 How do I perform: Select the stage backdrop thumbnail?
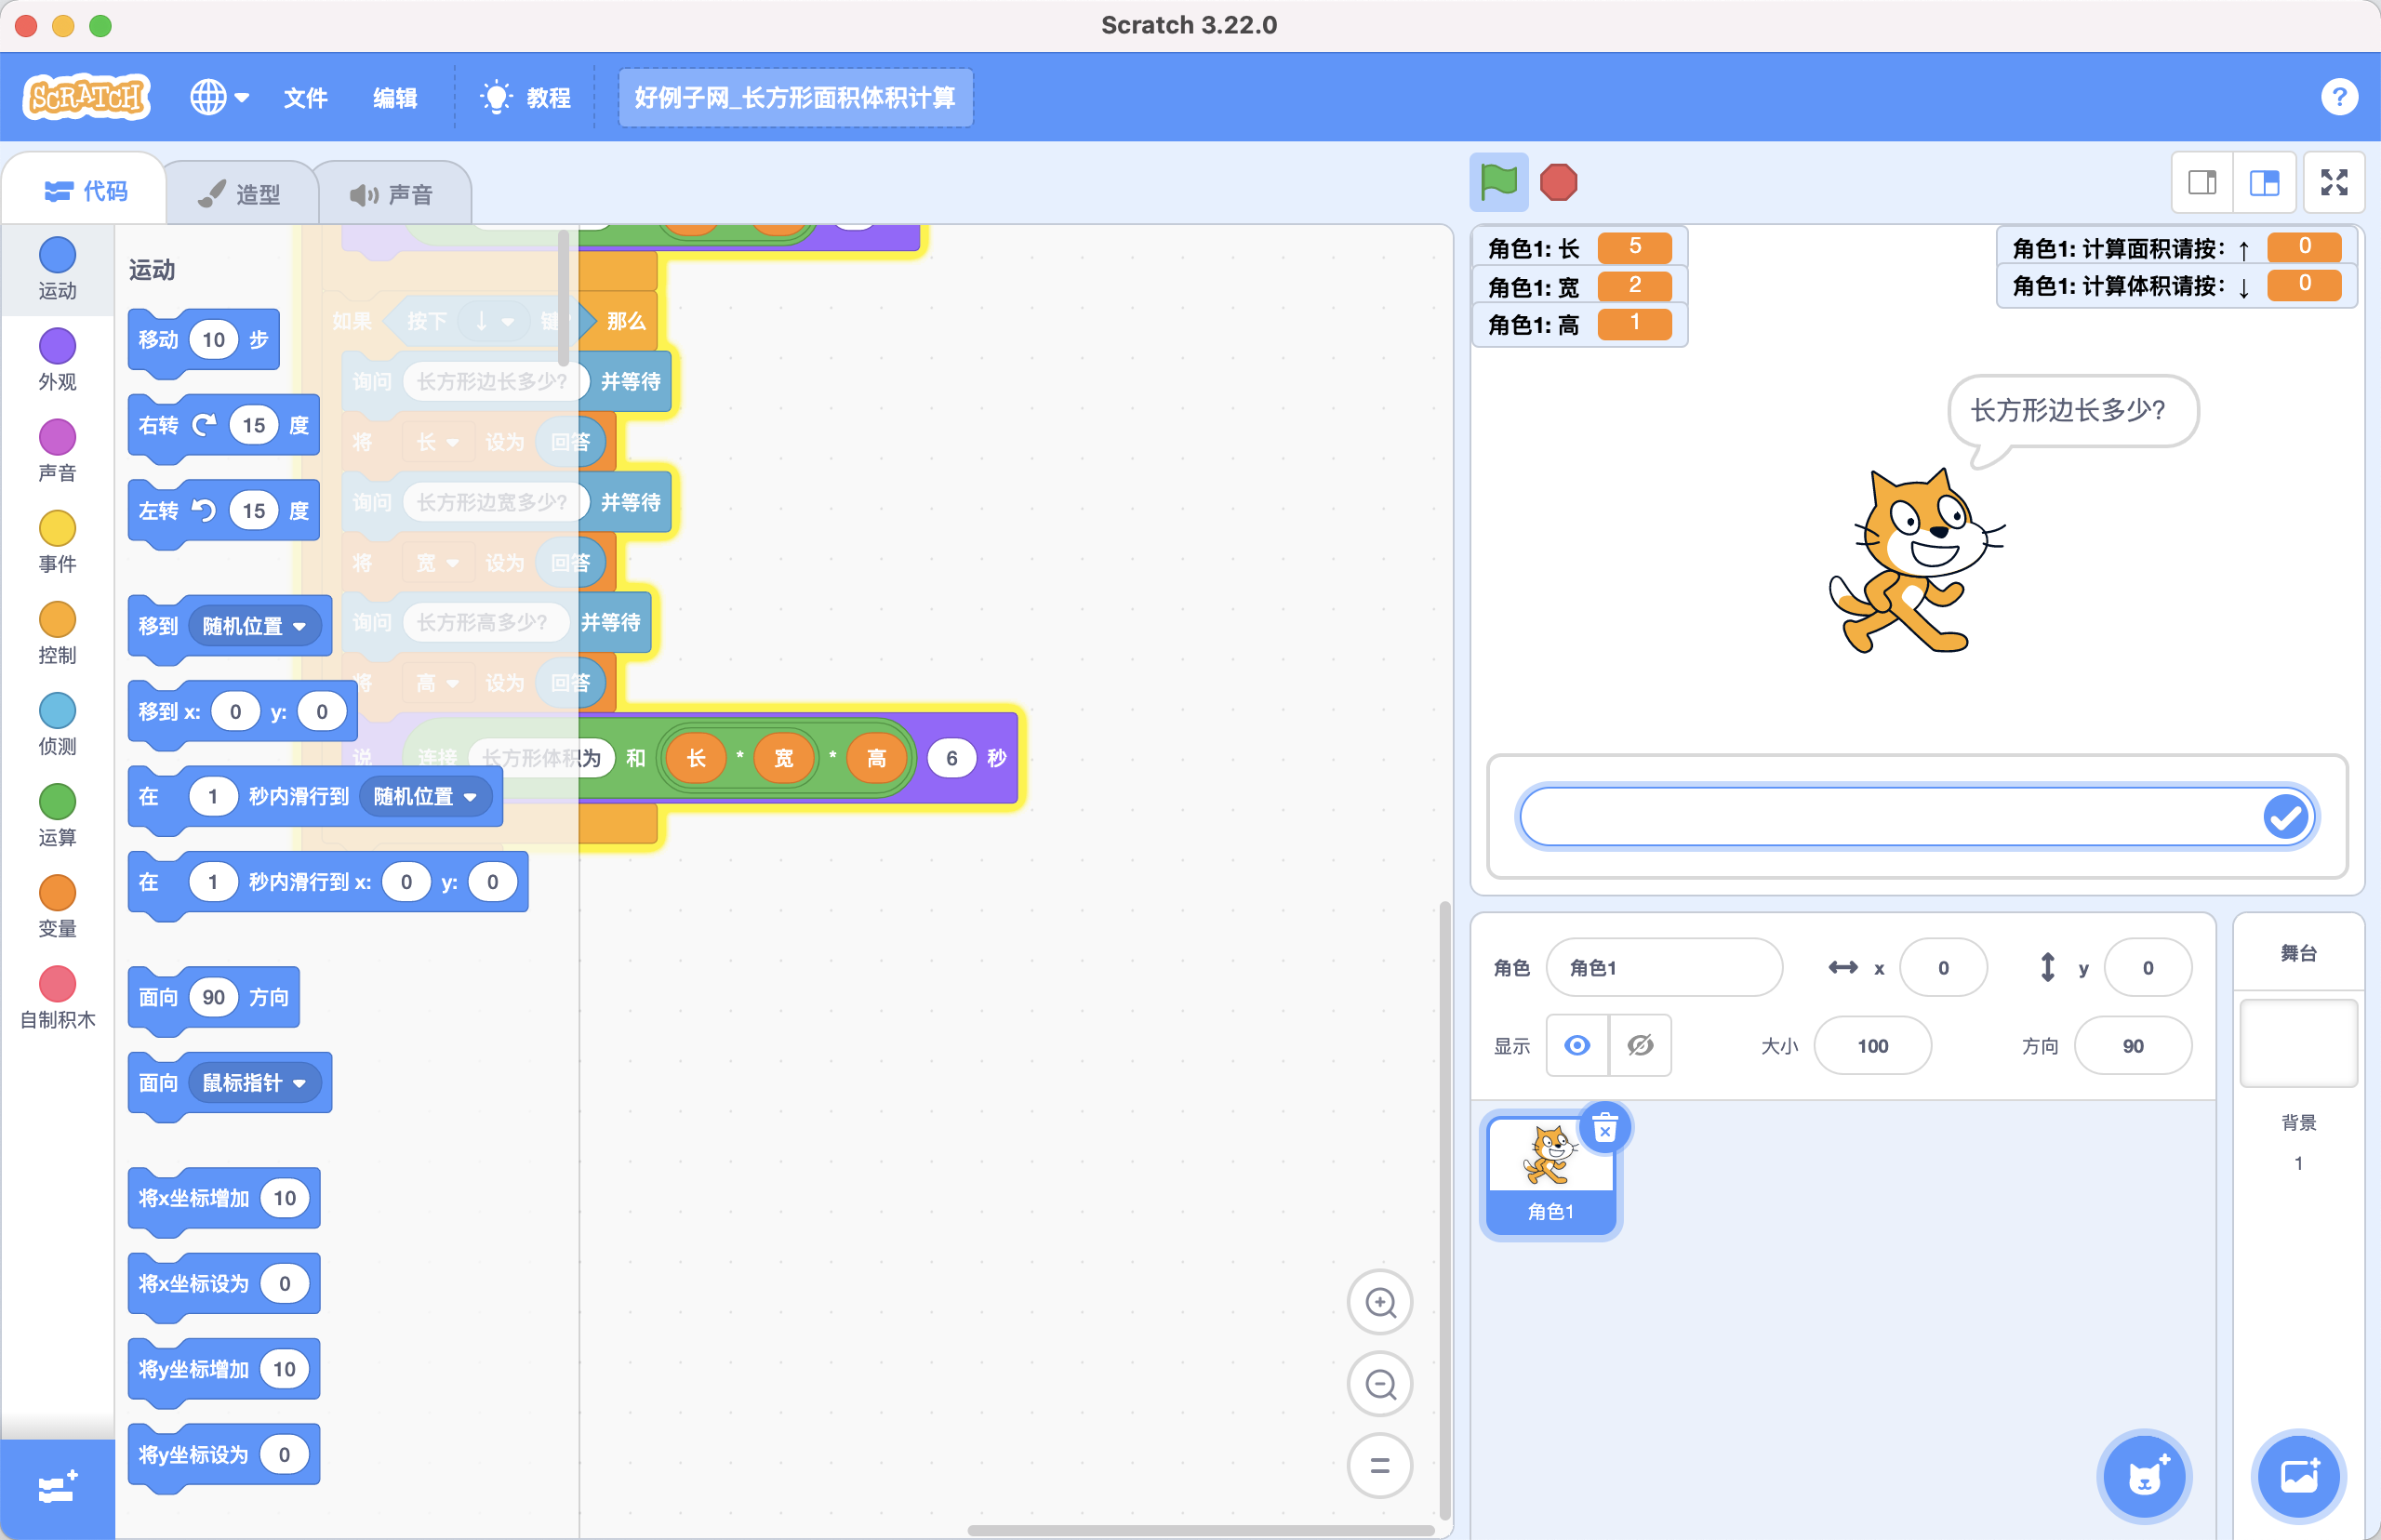[2298, 1043]
